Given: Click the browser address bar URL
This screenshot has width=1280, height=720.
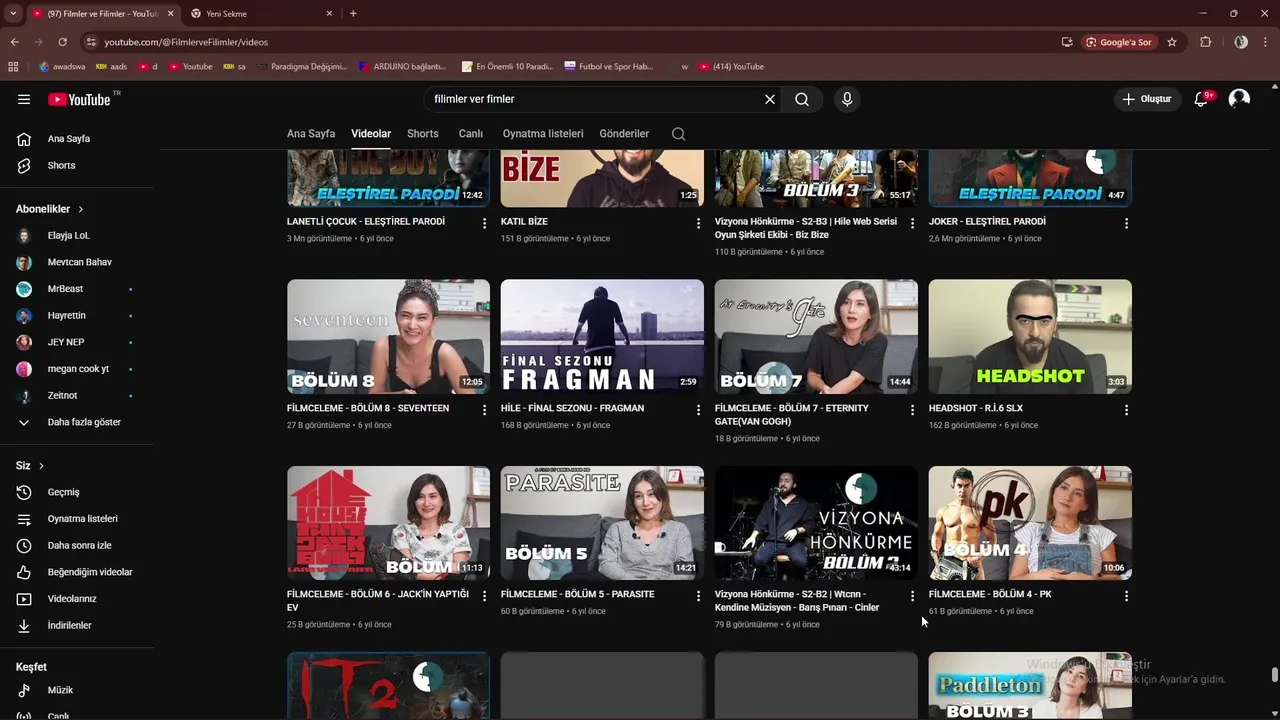Looking at the screenshot, I should coord(186,42).
